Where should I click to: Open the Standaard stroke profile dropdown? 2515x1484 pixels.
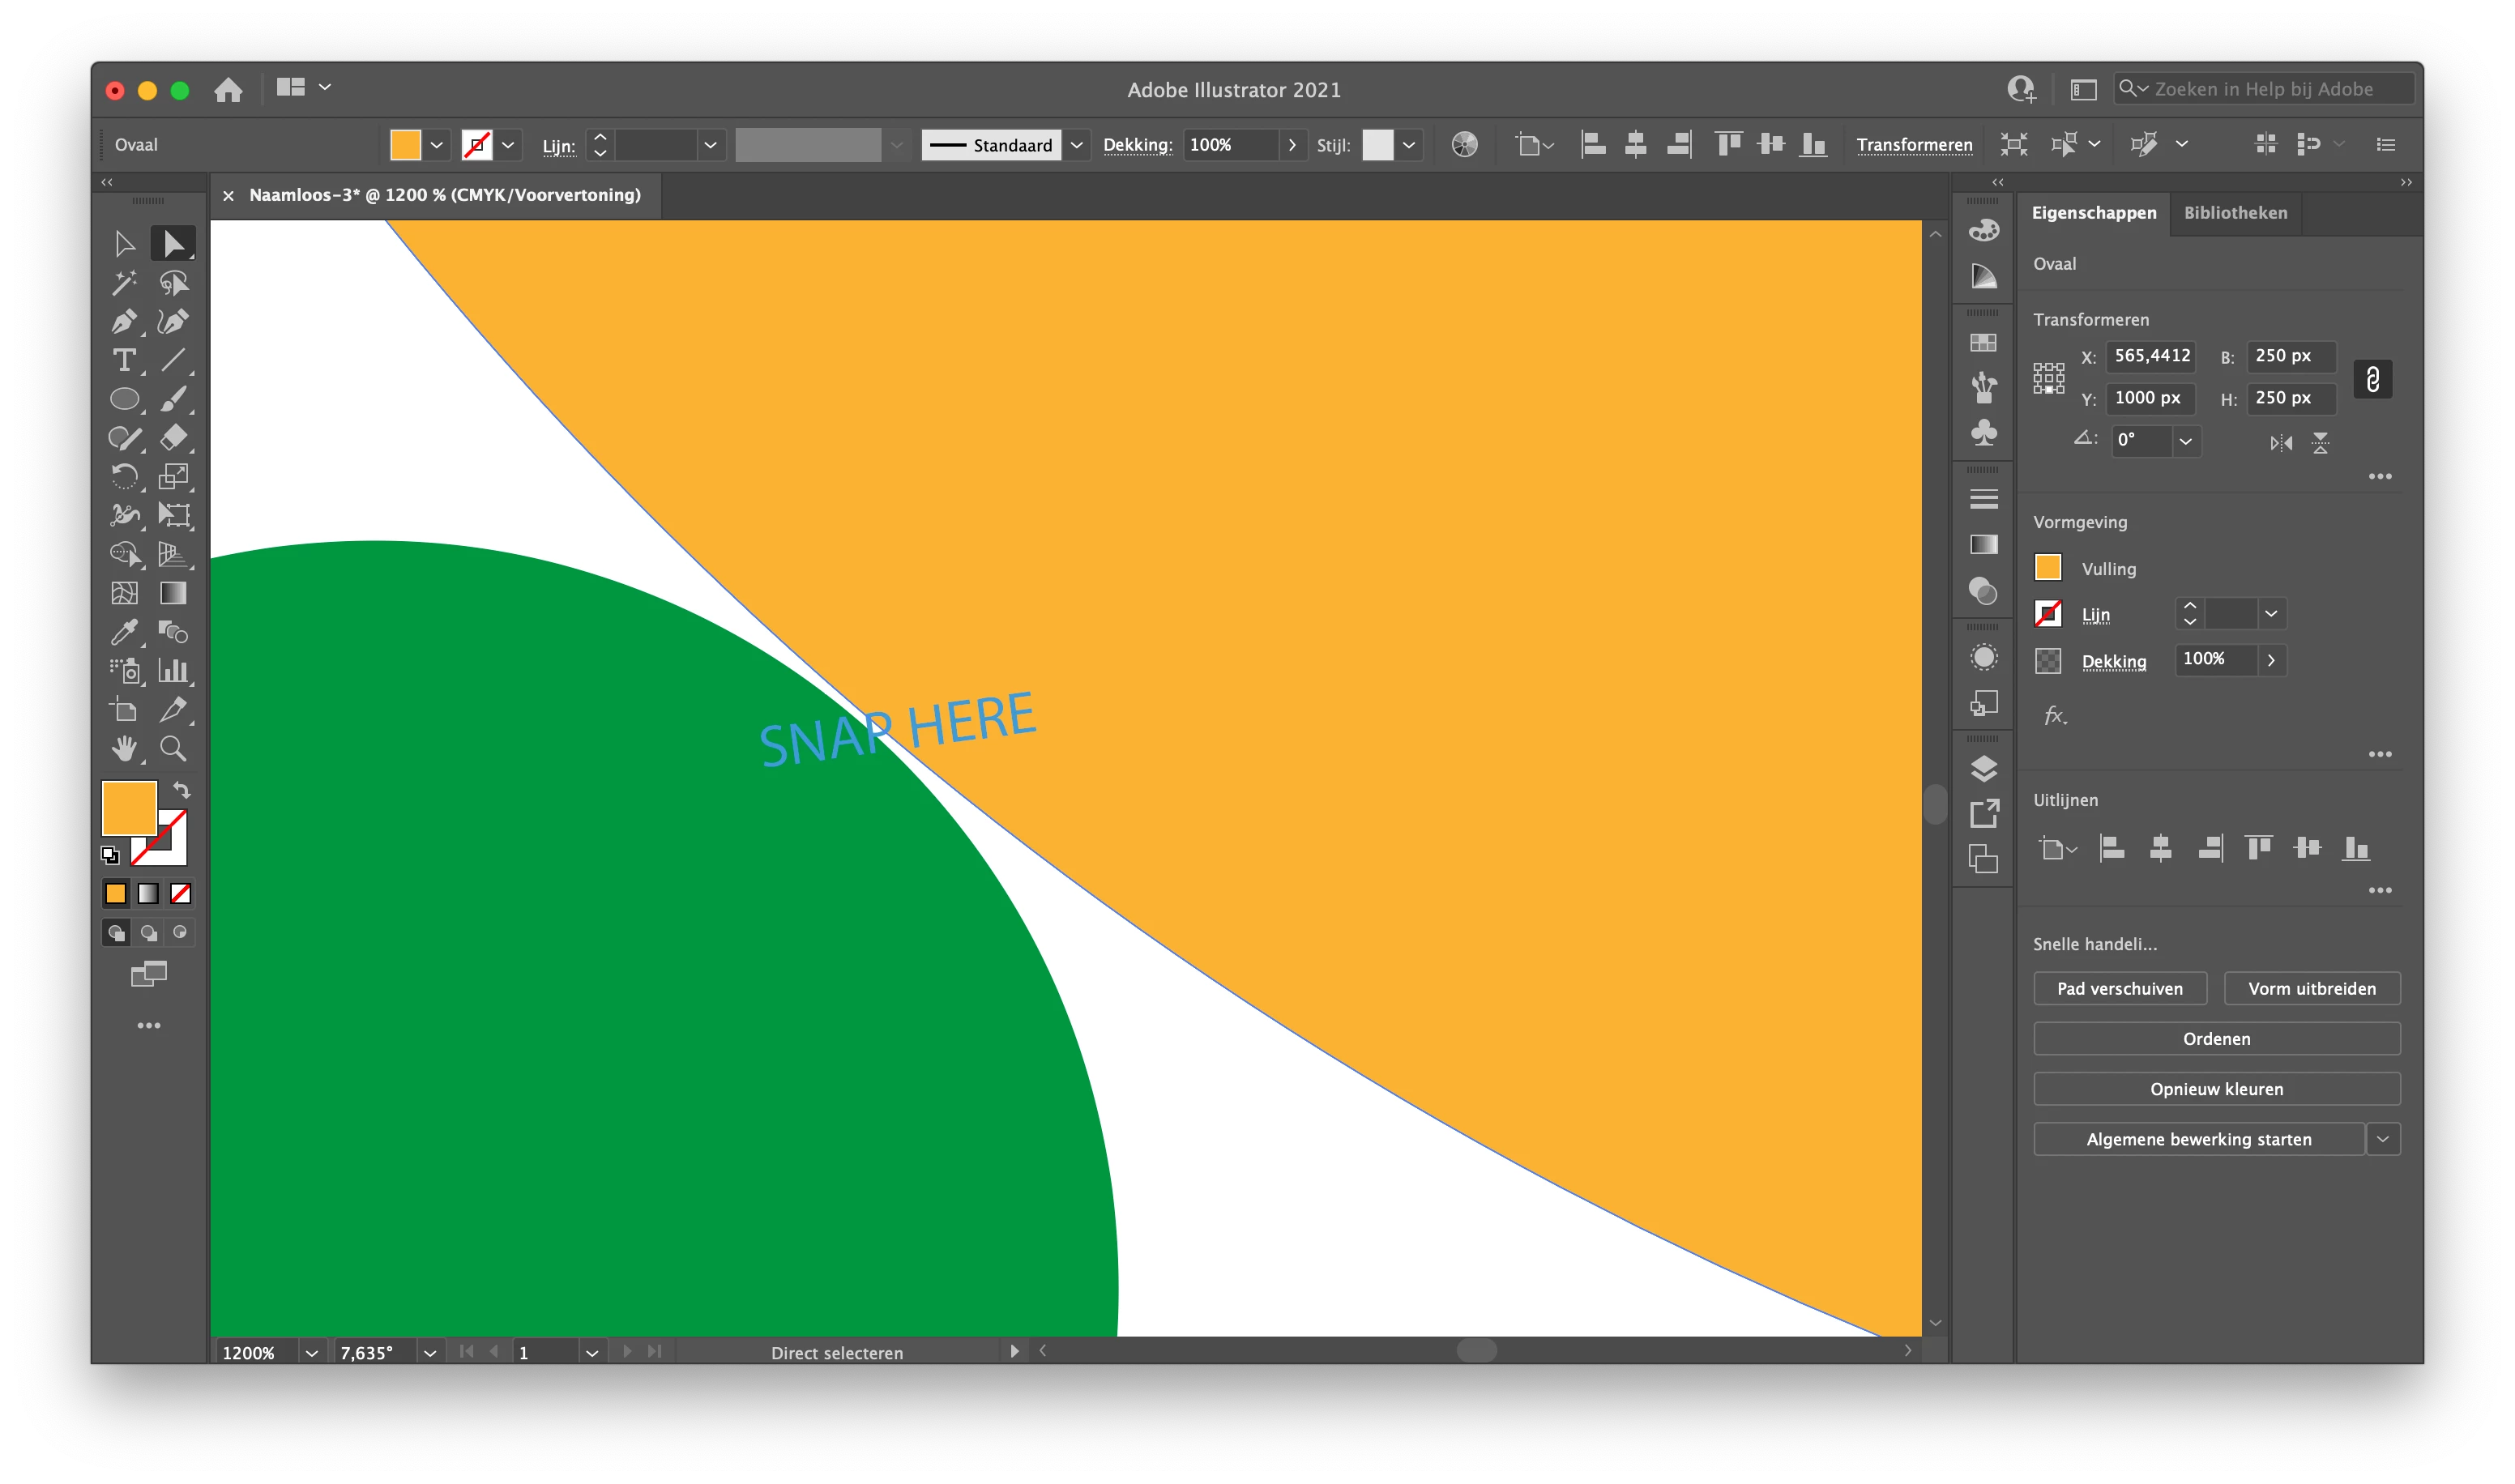pos(1076,145)
